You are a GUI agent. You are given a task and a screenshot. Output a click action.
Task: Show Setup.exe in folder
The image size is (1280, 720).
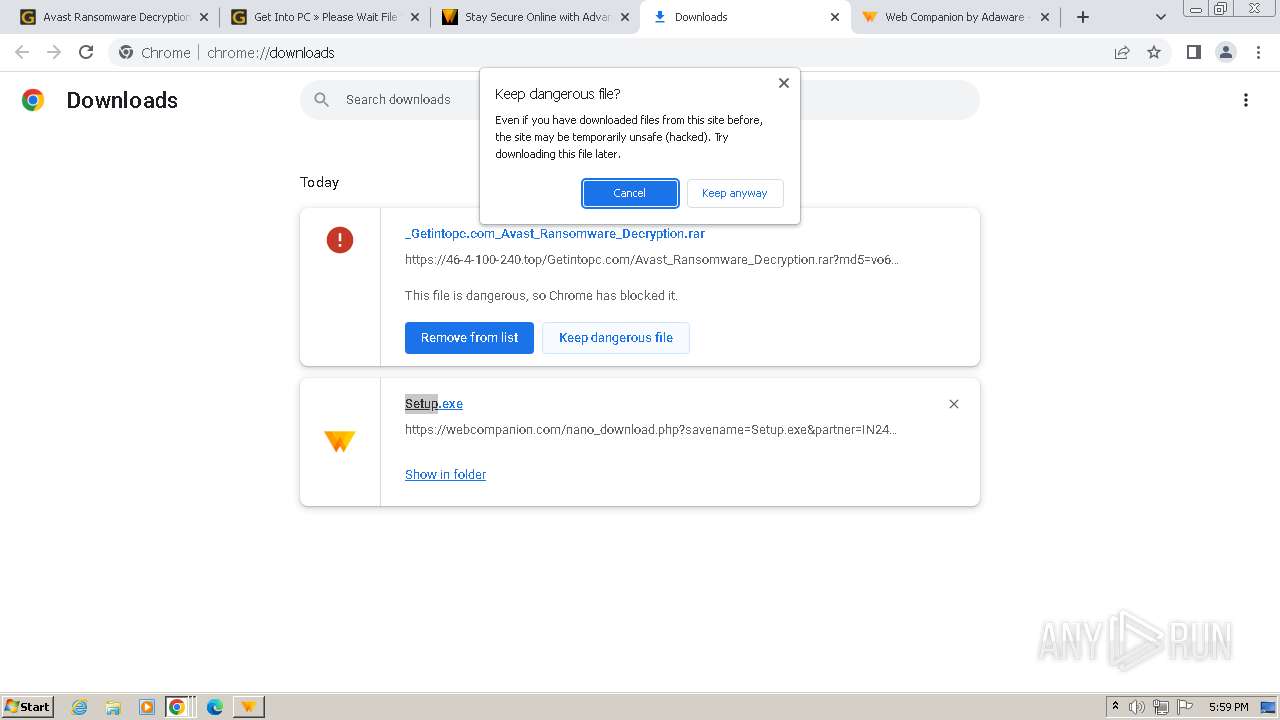point(445,475)
